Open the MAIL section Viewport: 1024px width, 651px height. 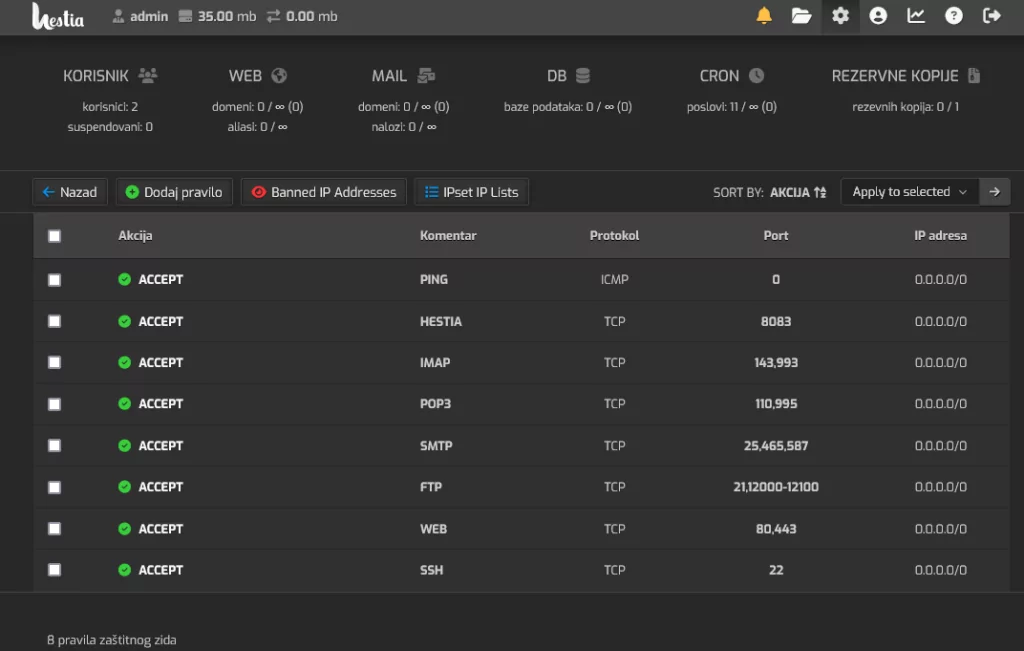[404, 76]
